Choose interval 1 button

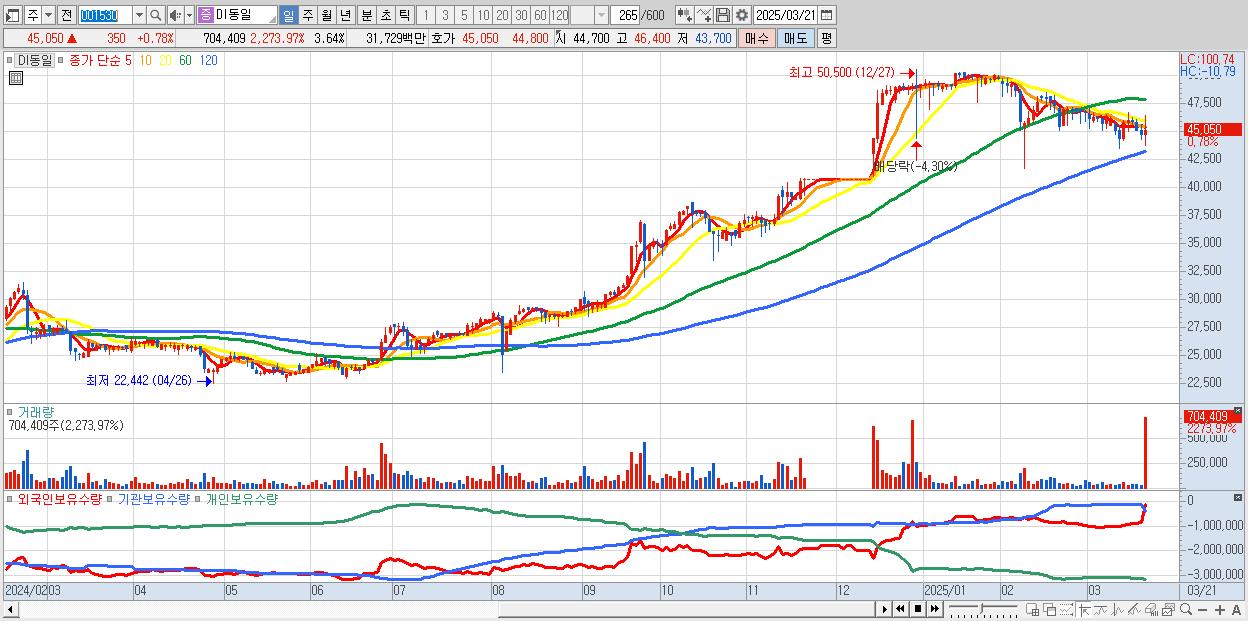coord(426,15)
